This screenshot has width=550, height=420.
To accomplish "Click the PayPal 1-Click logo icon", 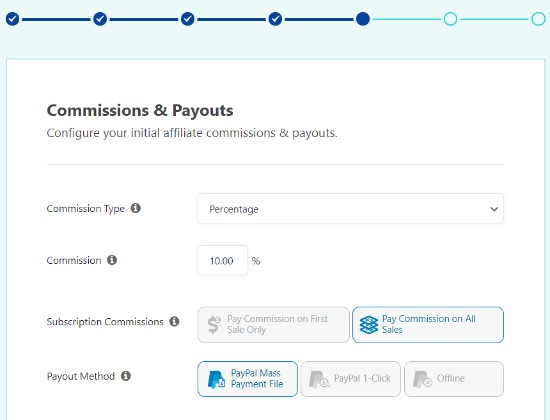I will click(x=319, y=379).
